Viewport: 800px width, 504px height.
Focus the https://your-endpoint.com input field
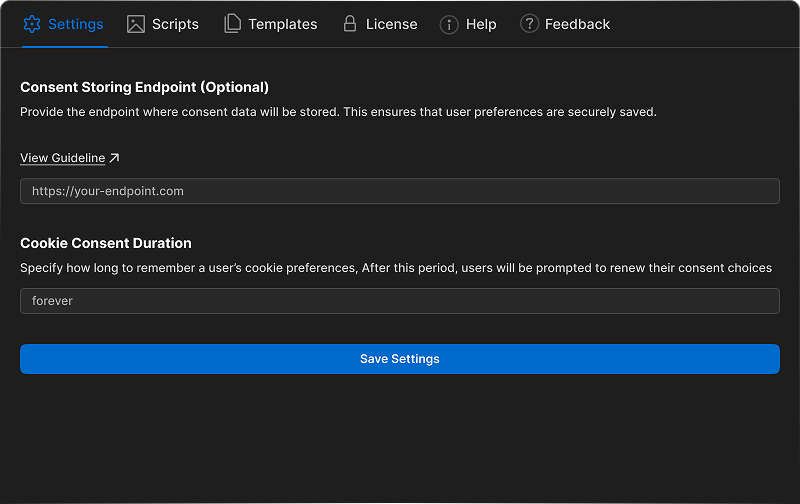coord(400,191)
